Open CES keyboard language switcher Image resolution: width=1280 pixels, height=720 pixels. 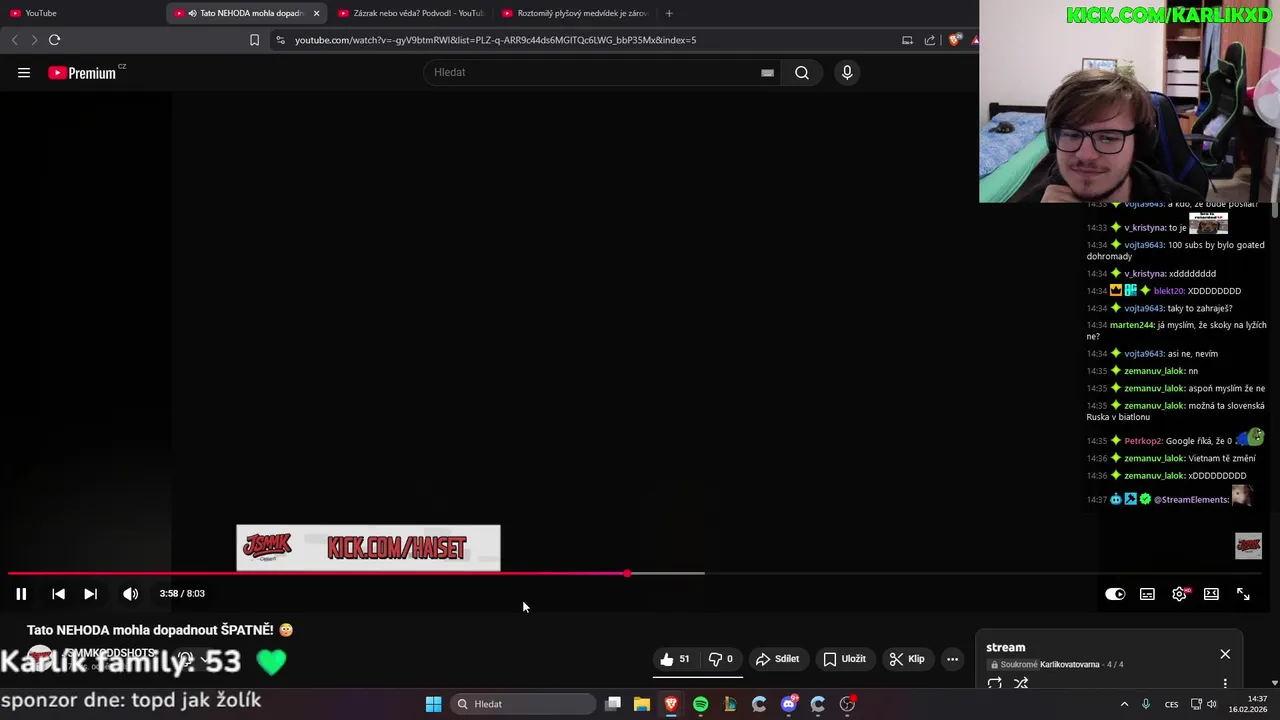pos(1171,704)
